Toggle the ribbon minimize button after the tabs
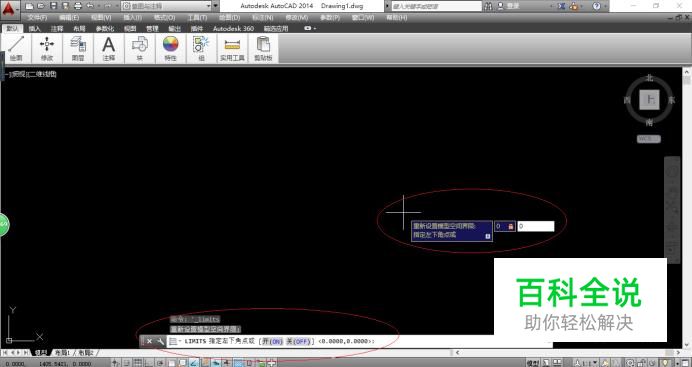The width and height of the screenshot is (692, 367). click(x=308, y=28)
